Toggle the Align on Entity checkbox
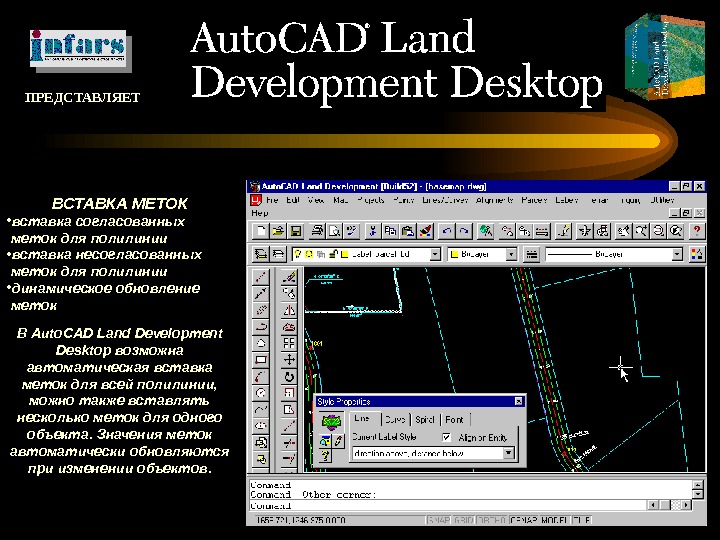This screenshot has width=720, height=540. pos(446,438)
